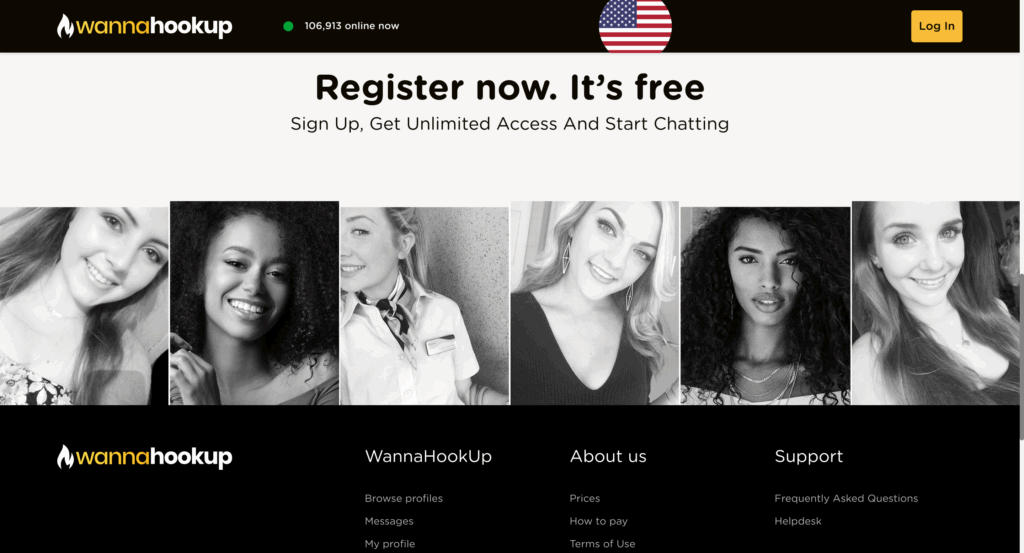The width and height of the screenshot is (1024, 553).
Task: Select photo of woman in uniform with scarf
Action: (424, 306)
